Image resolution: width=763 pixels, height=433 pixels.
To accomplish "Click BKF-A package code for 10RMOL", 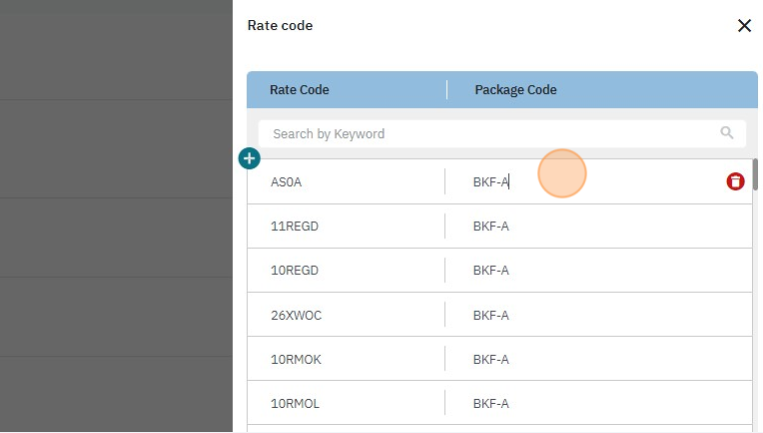I will click(491, 404).
